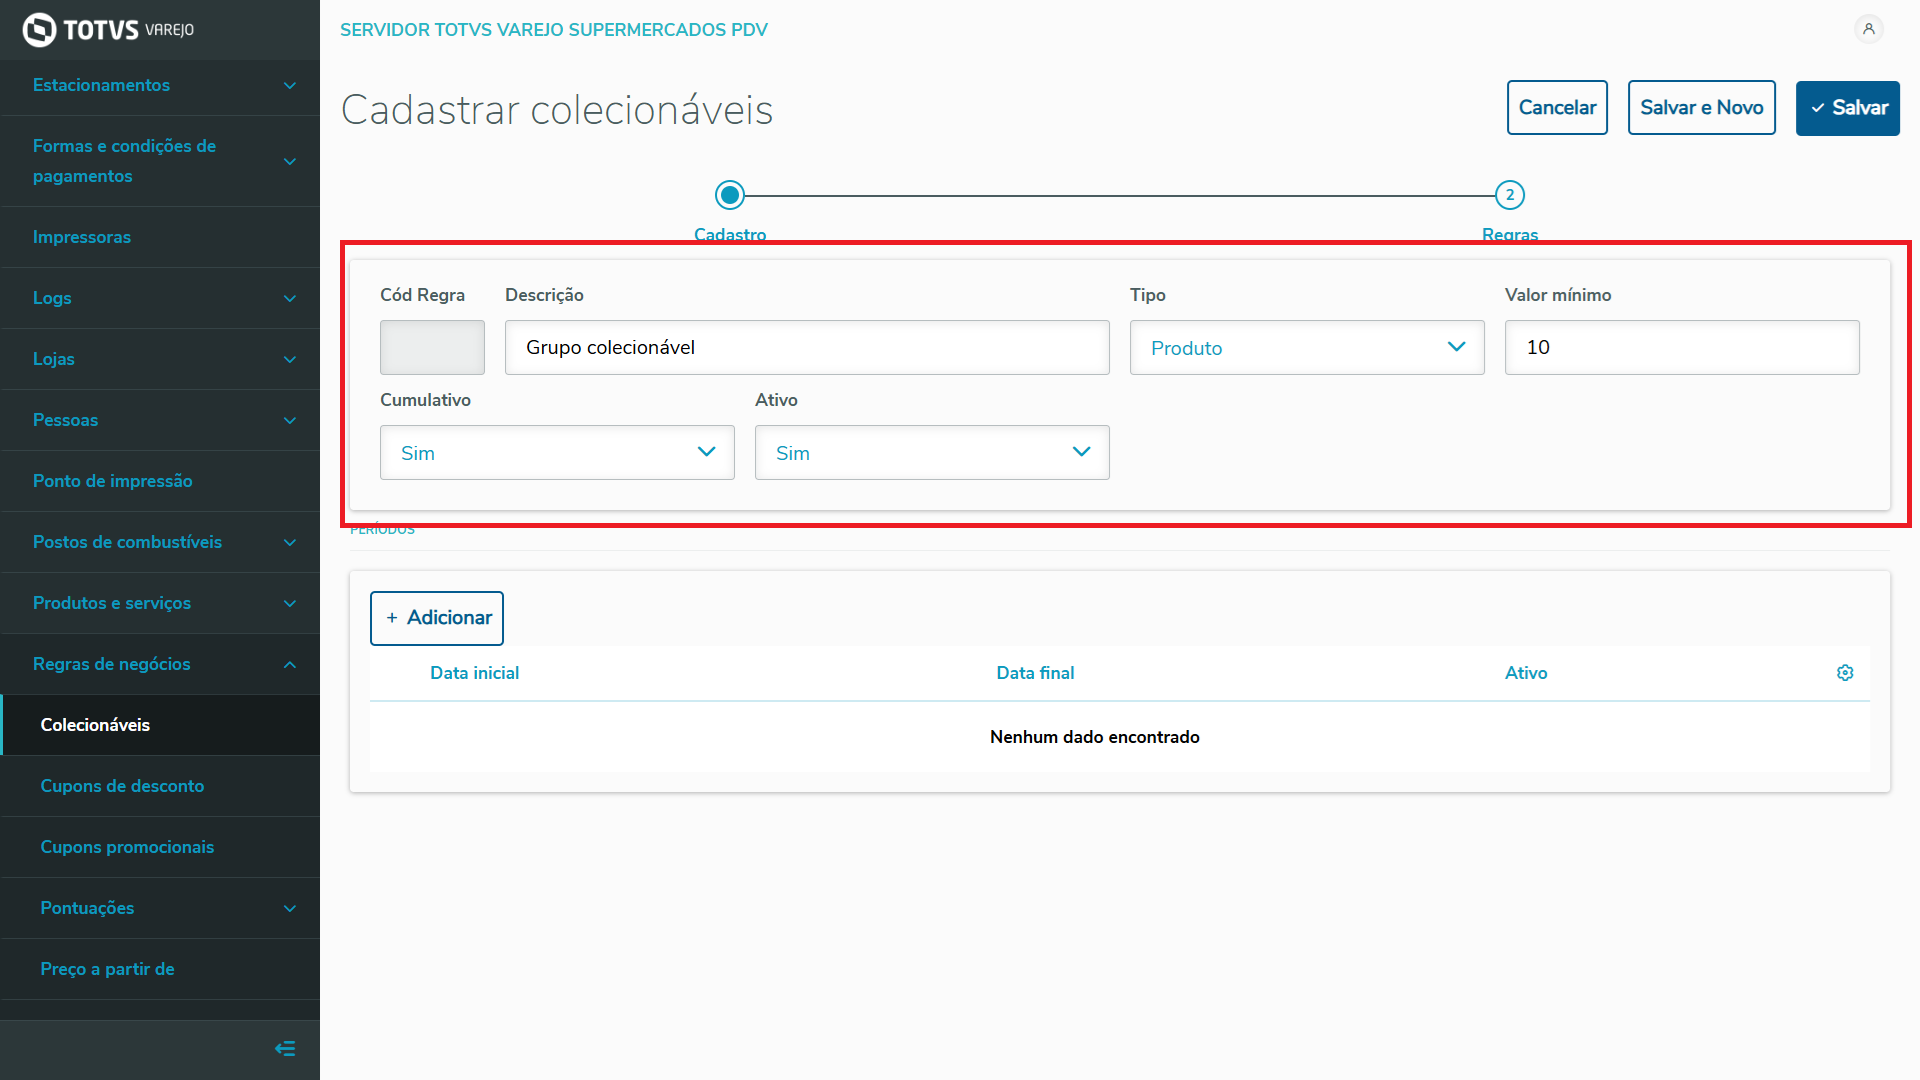Viewport: 1920px width, 1080px height.
Task: Open the Ativo dropdown
Action: (931, 453)
